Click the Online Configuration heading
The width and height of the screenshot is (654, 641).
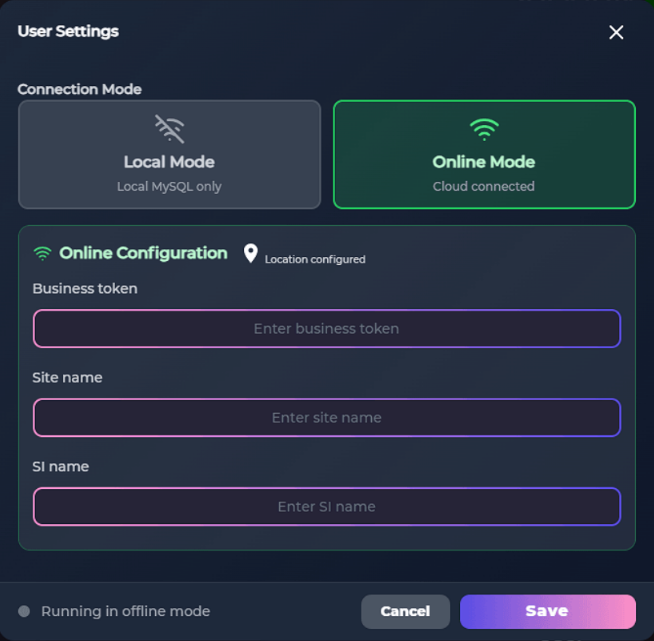(x=143, y=253)
